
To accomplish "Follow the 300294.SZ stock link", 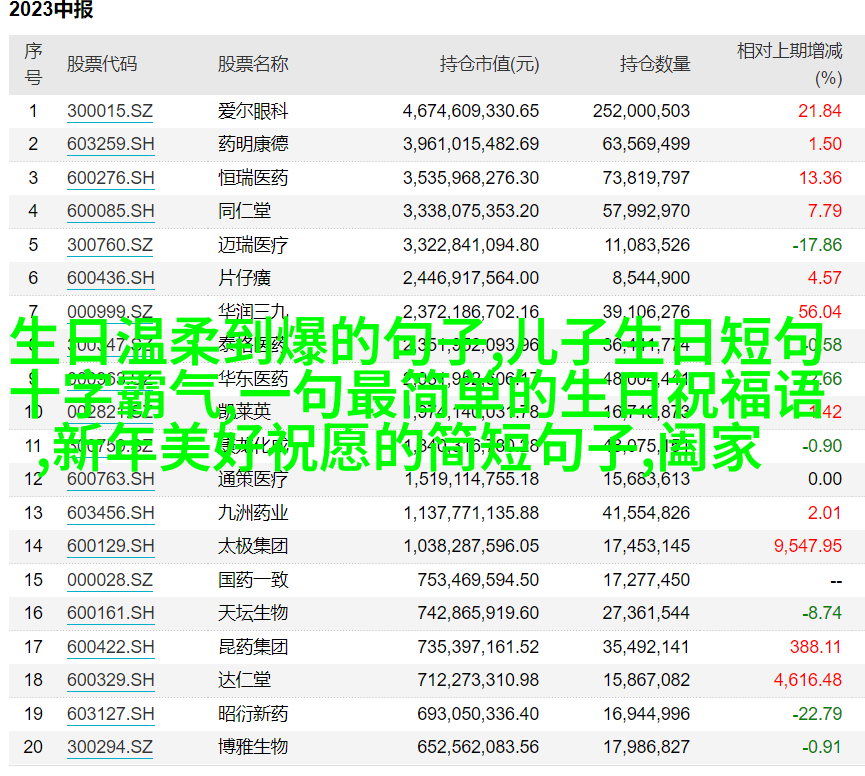I will point(110,747).
